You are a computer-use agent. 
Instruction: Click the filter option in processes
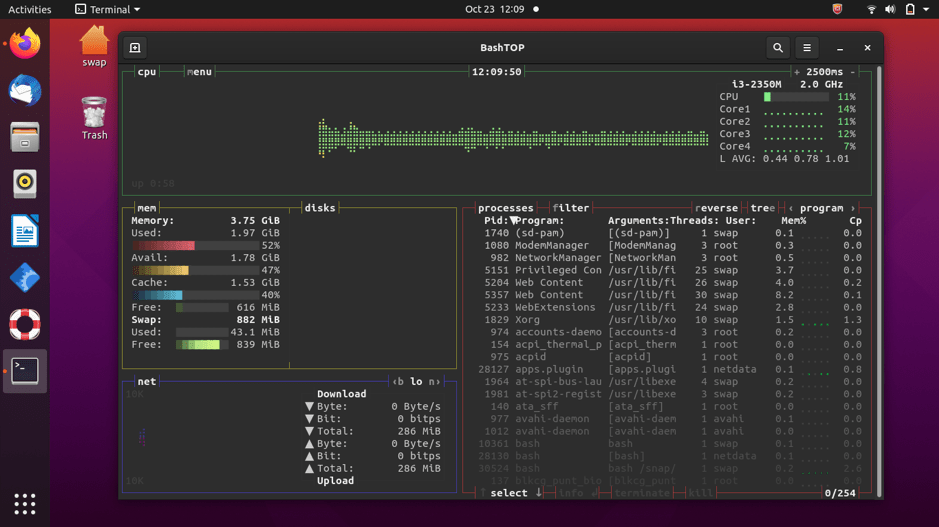coord(570,208)
